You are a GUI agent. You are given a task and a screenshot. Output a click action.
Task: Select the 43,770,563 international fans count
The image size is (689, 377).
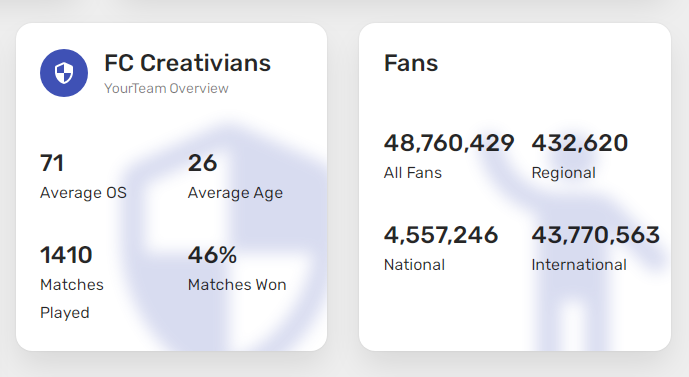tap(596, 235)
